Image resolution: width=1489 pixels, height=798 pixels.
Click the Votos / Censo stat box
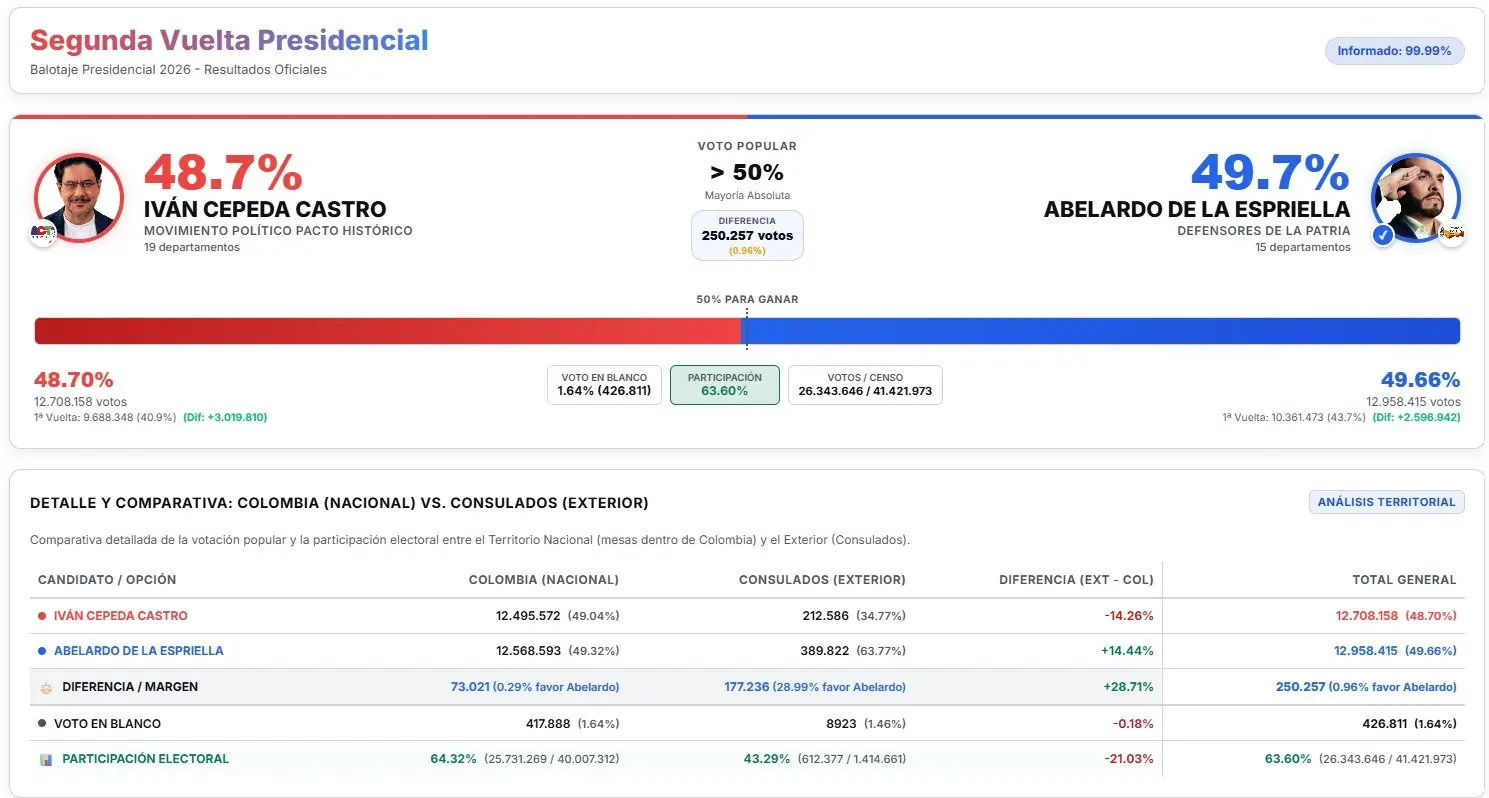[x=865, y=385]
